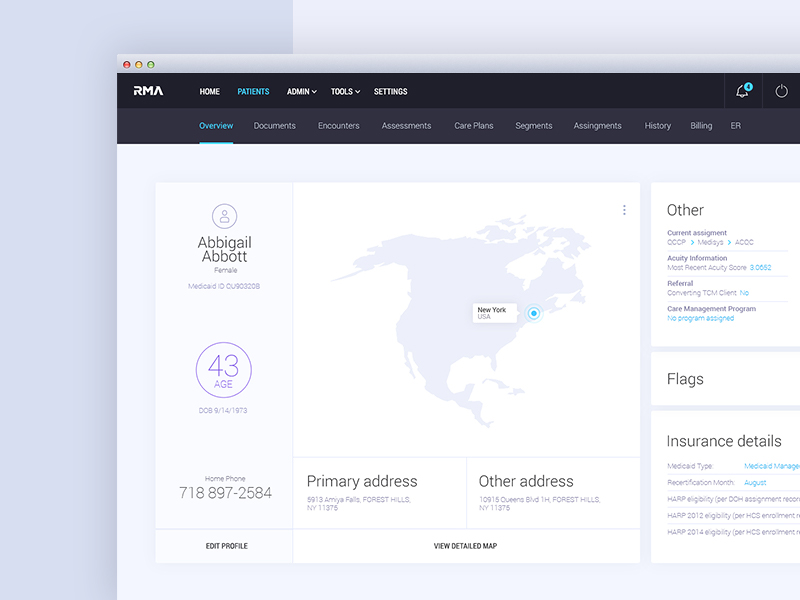Open the Patients menu item

253,92
